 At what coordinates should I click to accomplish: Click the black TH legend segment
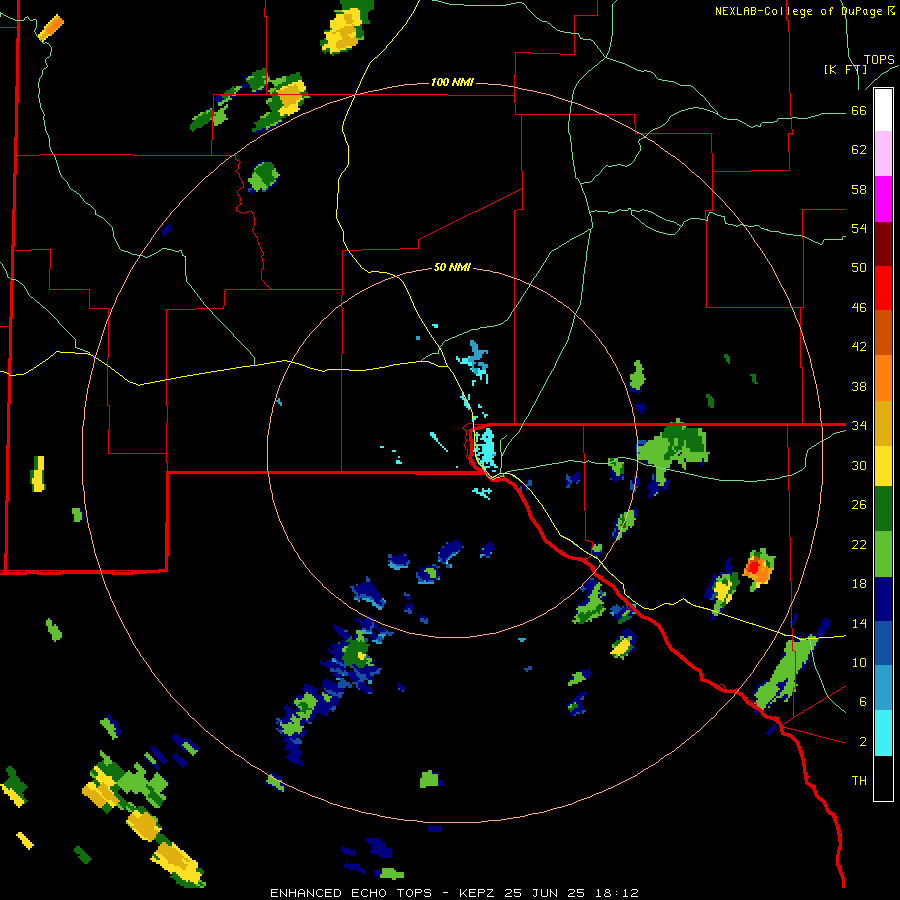(883, 778)
